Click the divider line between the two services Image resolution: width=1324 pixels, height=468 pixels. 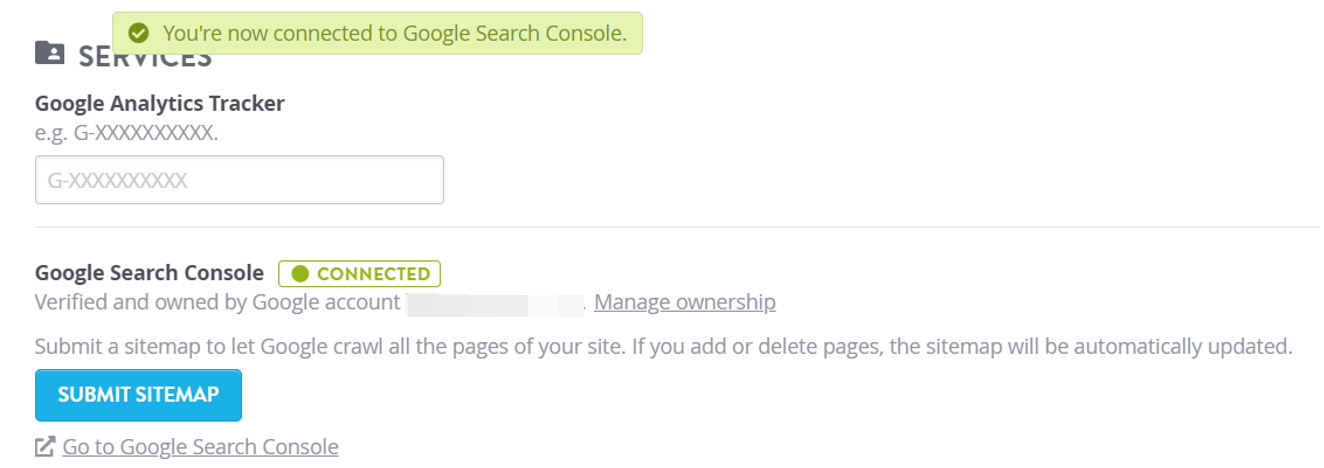tap(677, 227)
